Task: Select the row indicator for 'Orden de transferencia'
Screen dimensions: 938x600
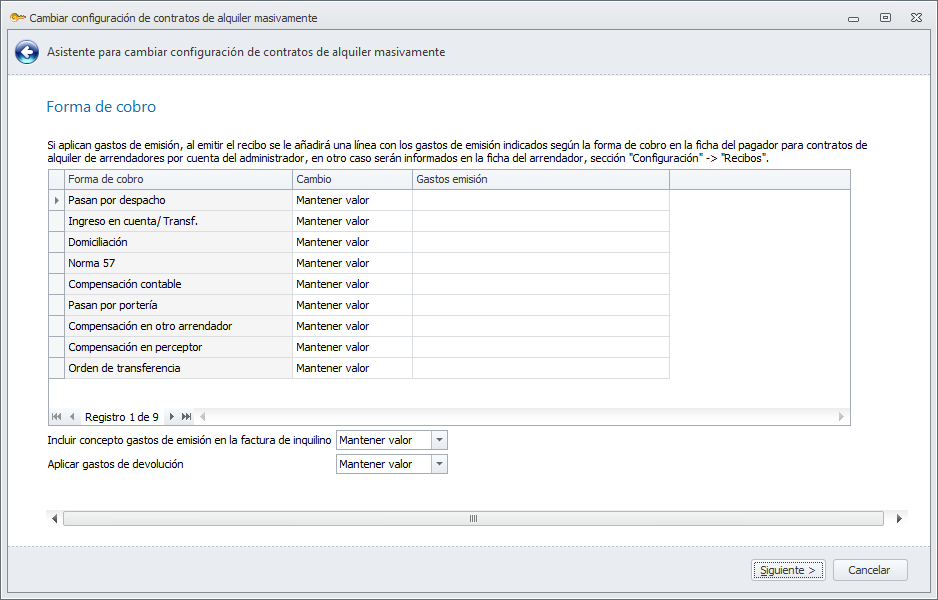Action: tap(56, 368)
